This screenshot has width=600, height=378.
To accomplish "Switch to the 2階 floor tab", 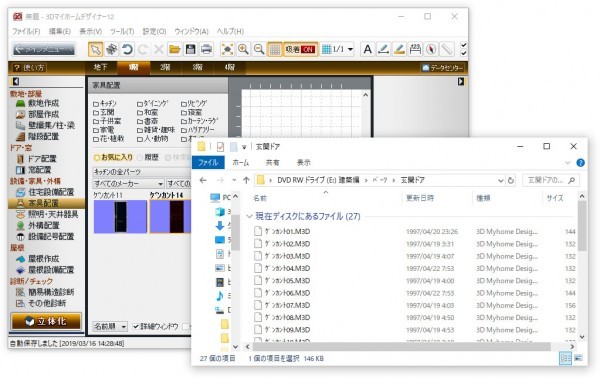I will (x=165, y=68).
